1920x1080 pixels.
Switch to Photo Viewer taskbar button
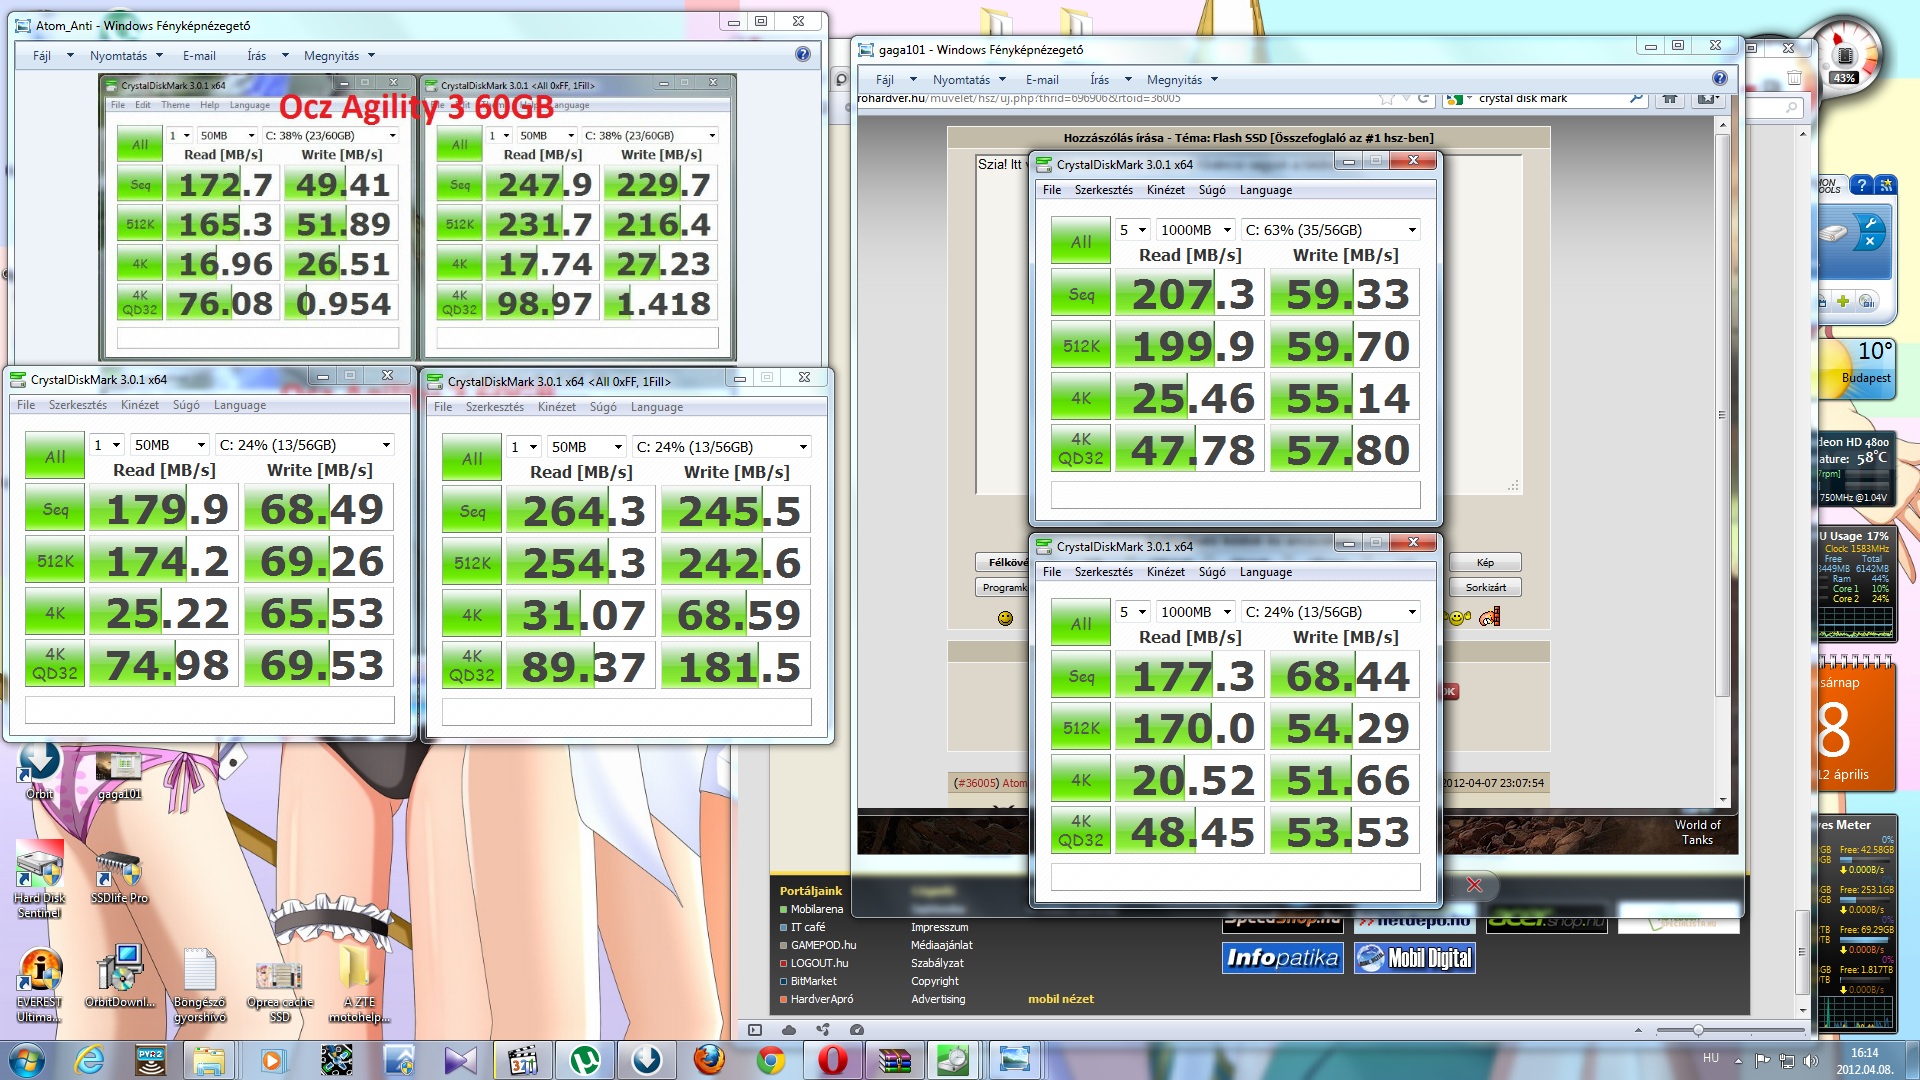click(1014, 1060)
